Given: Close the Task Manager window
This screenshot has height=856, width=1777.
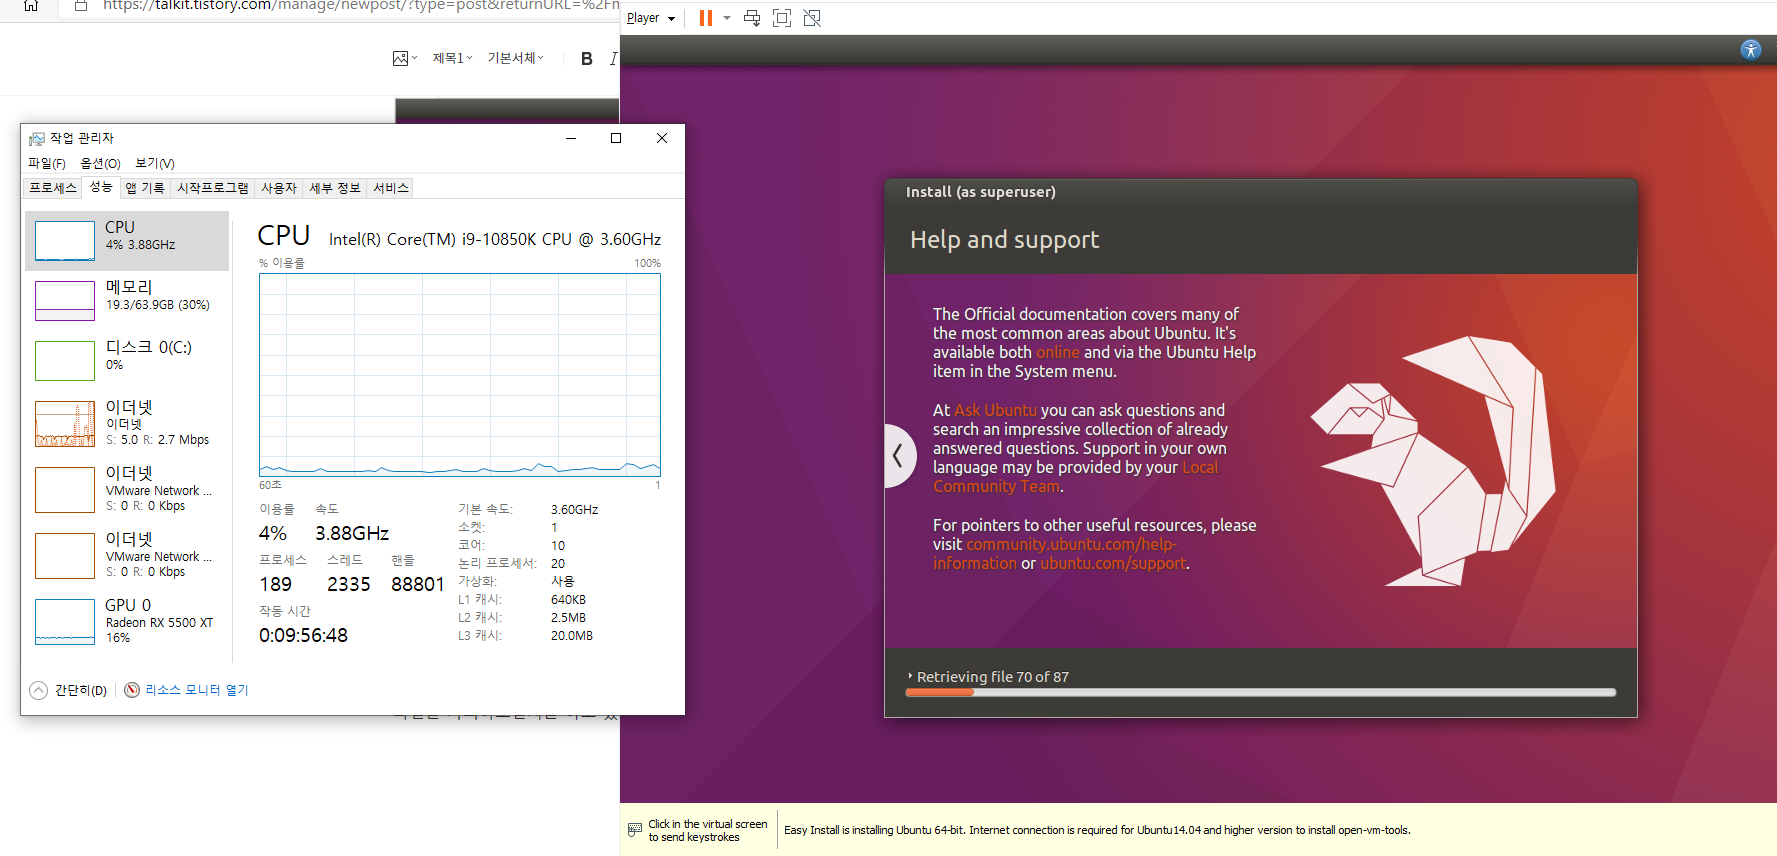Looking at the screenshot, I should (x=661, y=138).
